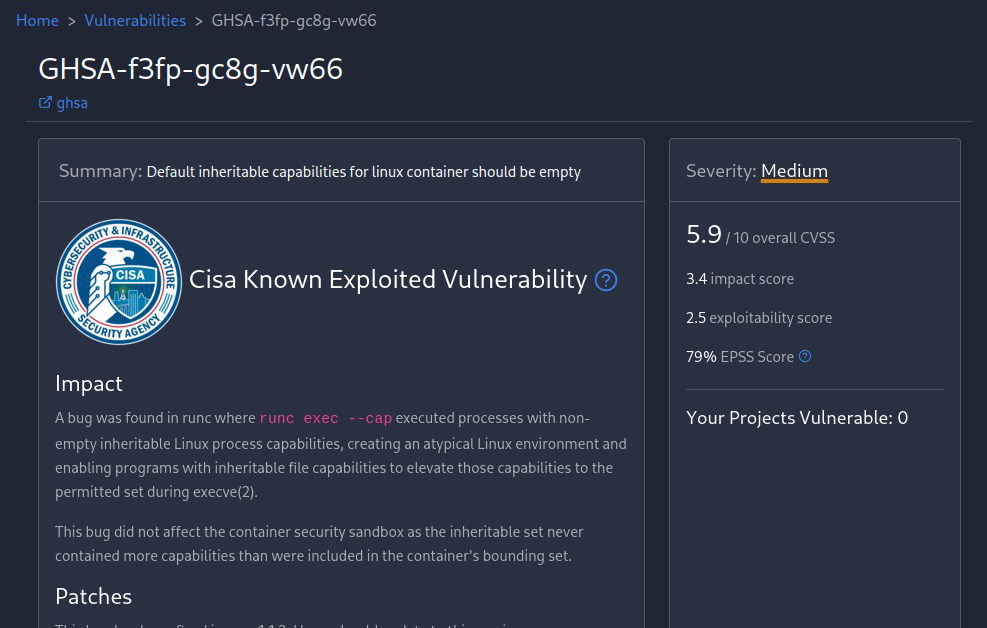Viewport: 987px width, 628px height.
Task: Click the 2.5 exploitability score text
Action: (x=759, y=318)
